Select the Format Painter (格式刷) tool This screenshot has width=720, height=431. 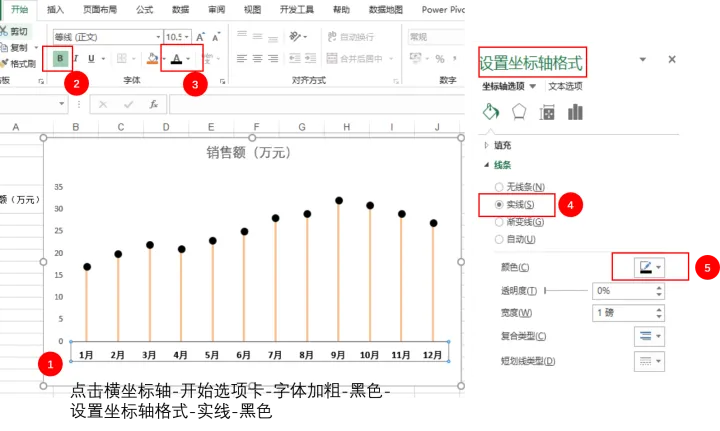click(x=4, y=63)
